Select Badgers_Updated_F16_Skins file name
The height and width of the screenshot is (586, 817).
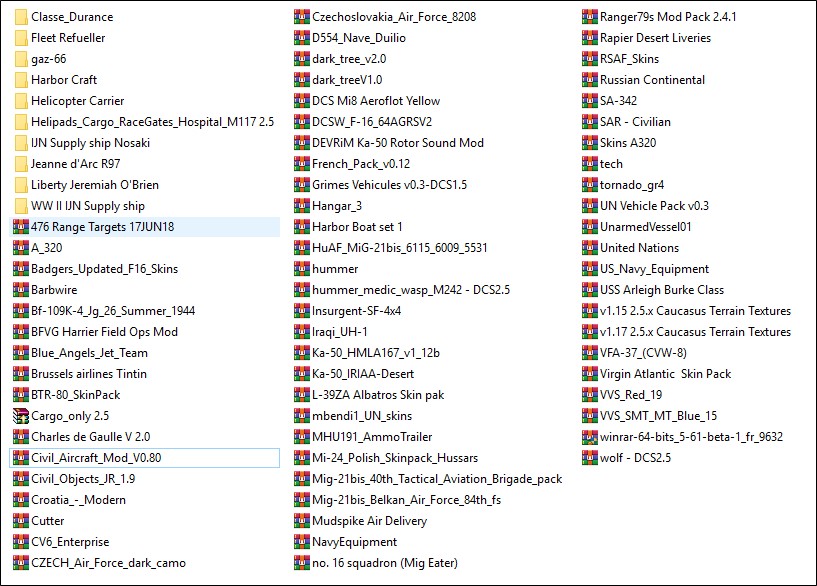pyautogui.click(x=105, y=269)
